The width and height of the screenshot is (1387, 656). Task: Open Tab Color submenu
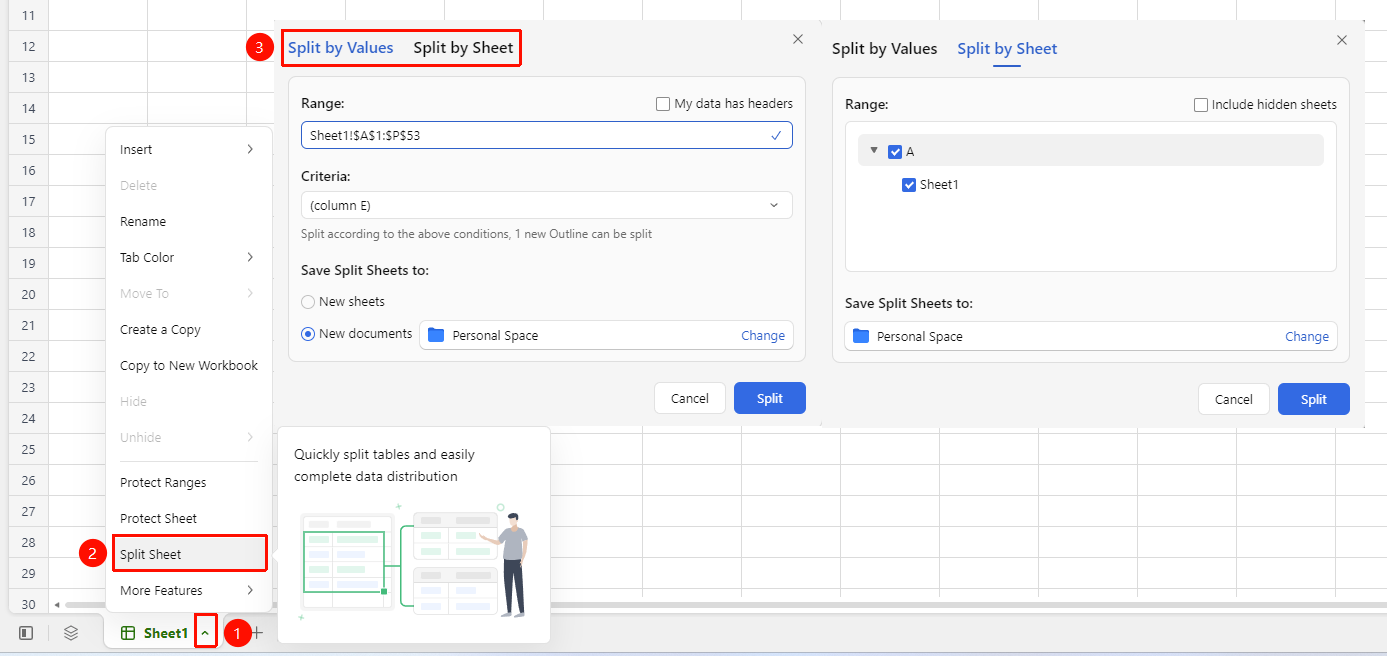coord(188,257)
